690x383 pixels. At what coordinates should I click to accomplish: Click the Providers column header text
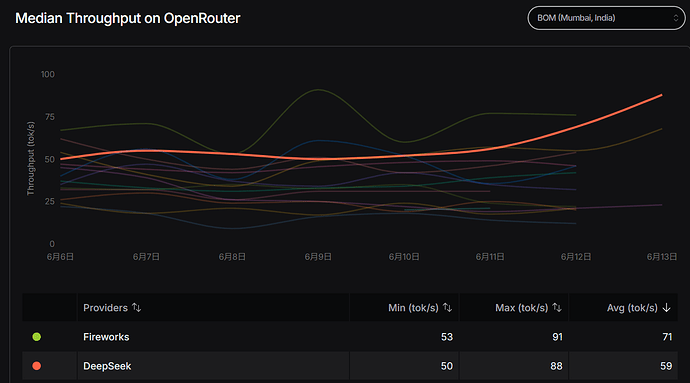pyautogui.click(x=106, y=308)
